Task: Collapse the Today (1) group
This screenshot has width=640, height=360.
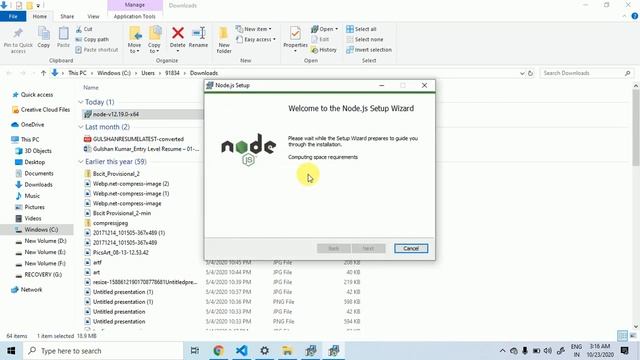Action: (80, 102)
